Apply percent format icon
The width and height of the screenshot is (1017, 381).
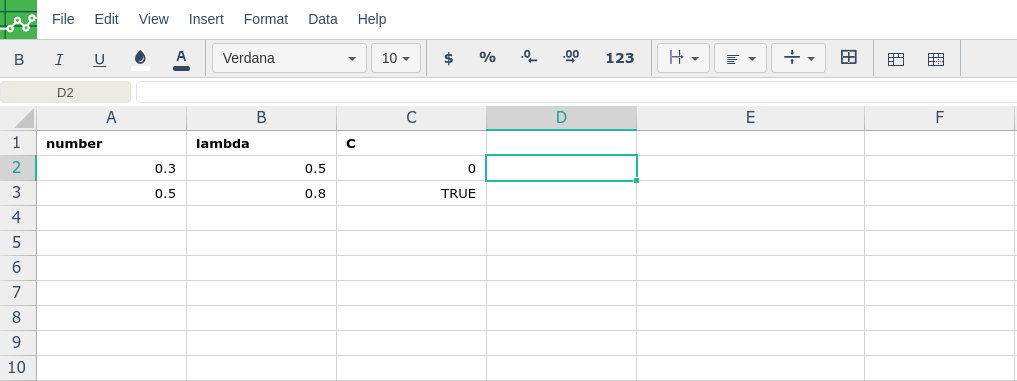click(488, 58)
